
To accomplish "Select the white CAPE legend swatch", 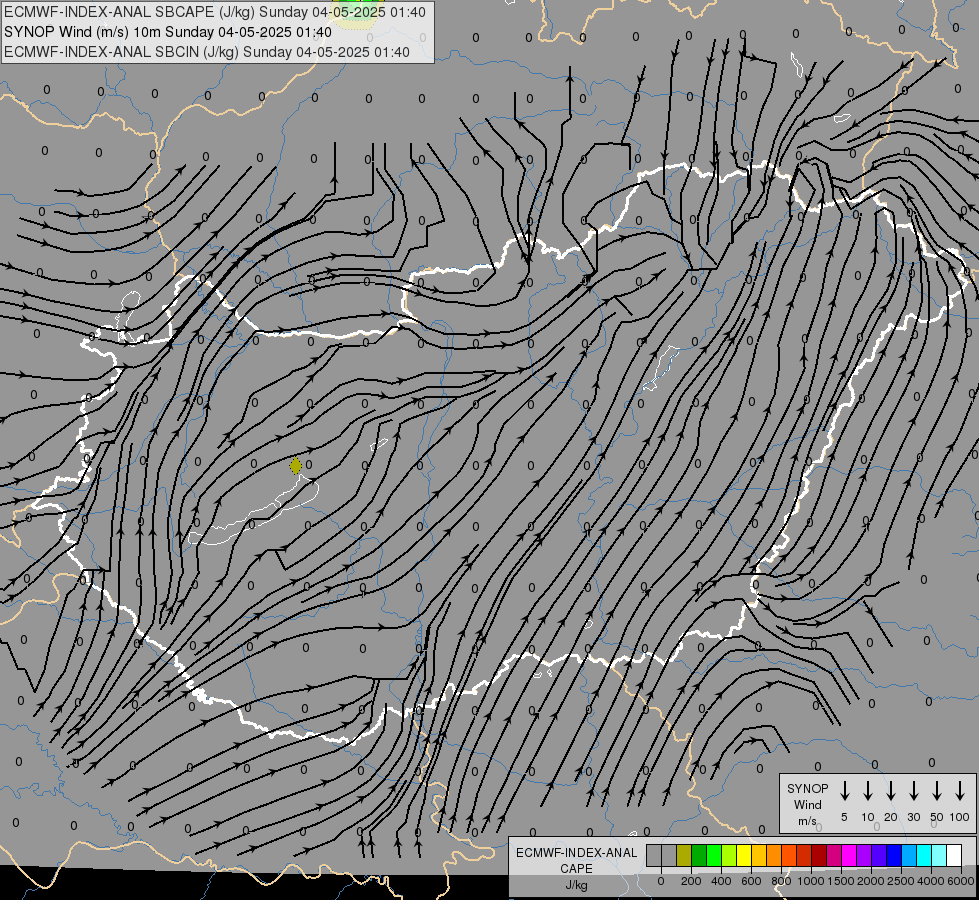I will (954, 856).
